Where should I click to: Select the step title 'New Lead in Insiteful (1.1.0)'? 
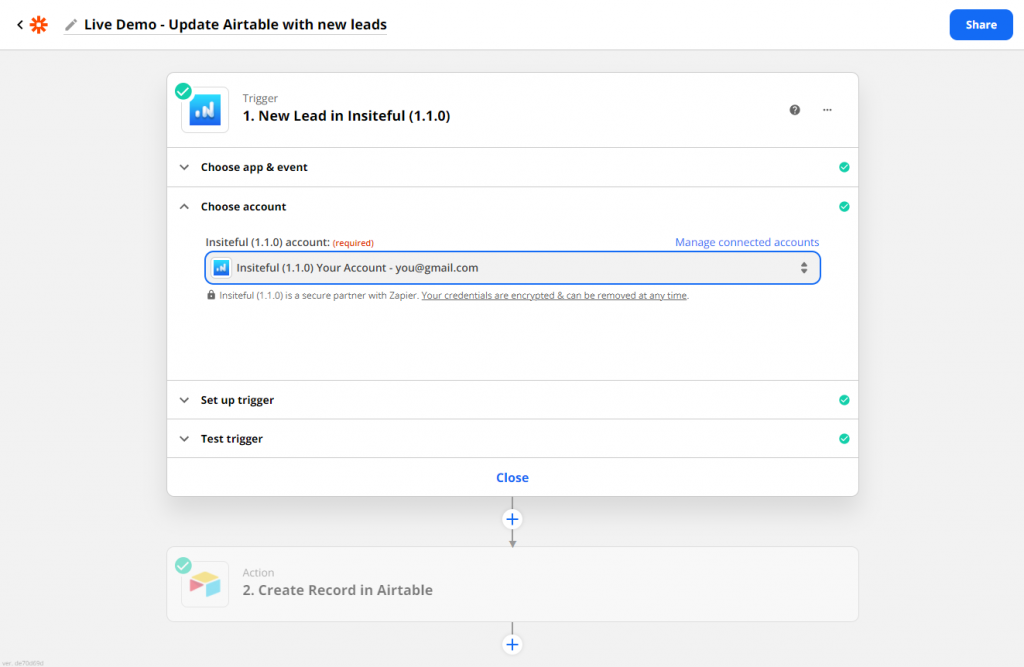pyautogui.click(x=346, y=116)
